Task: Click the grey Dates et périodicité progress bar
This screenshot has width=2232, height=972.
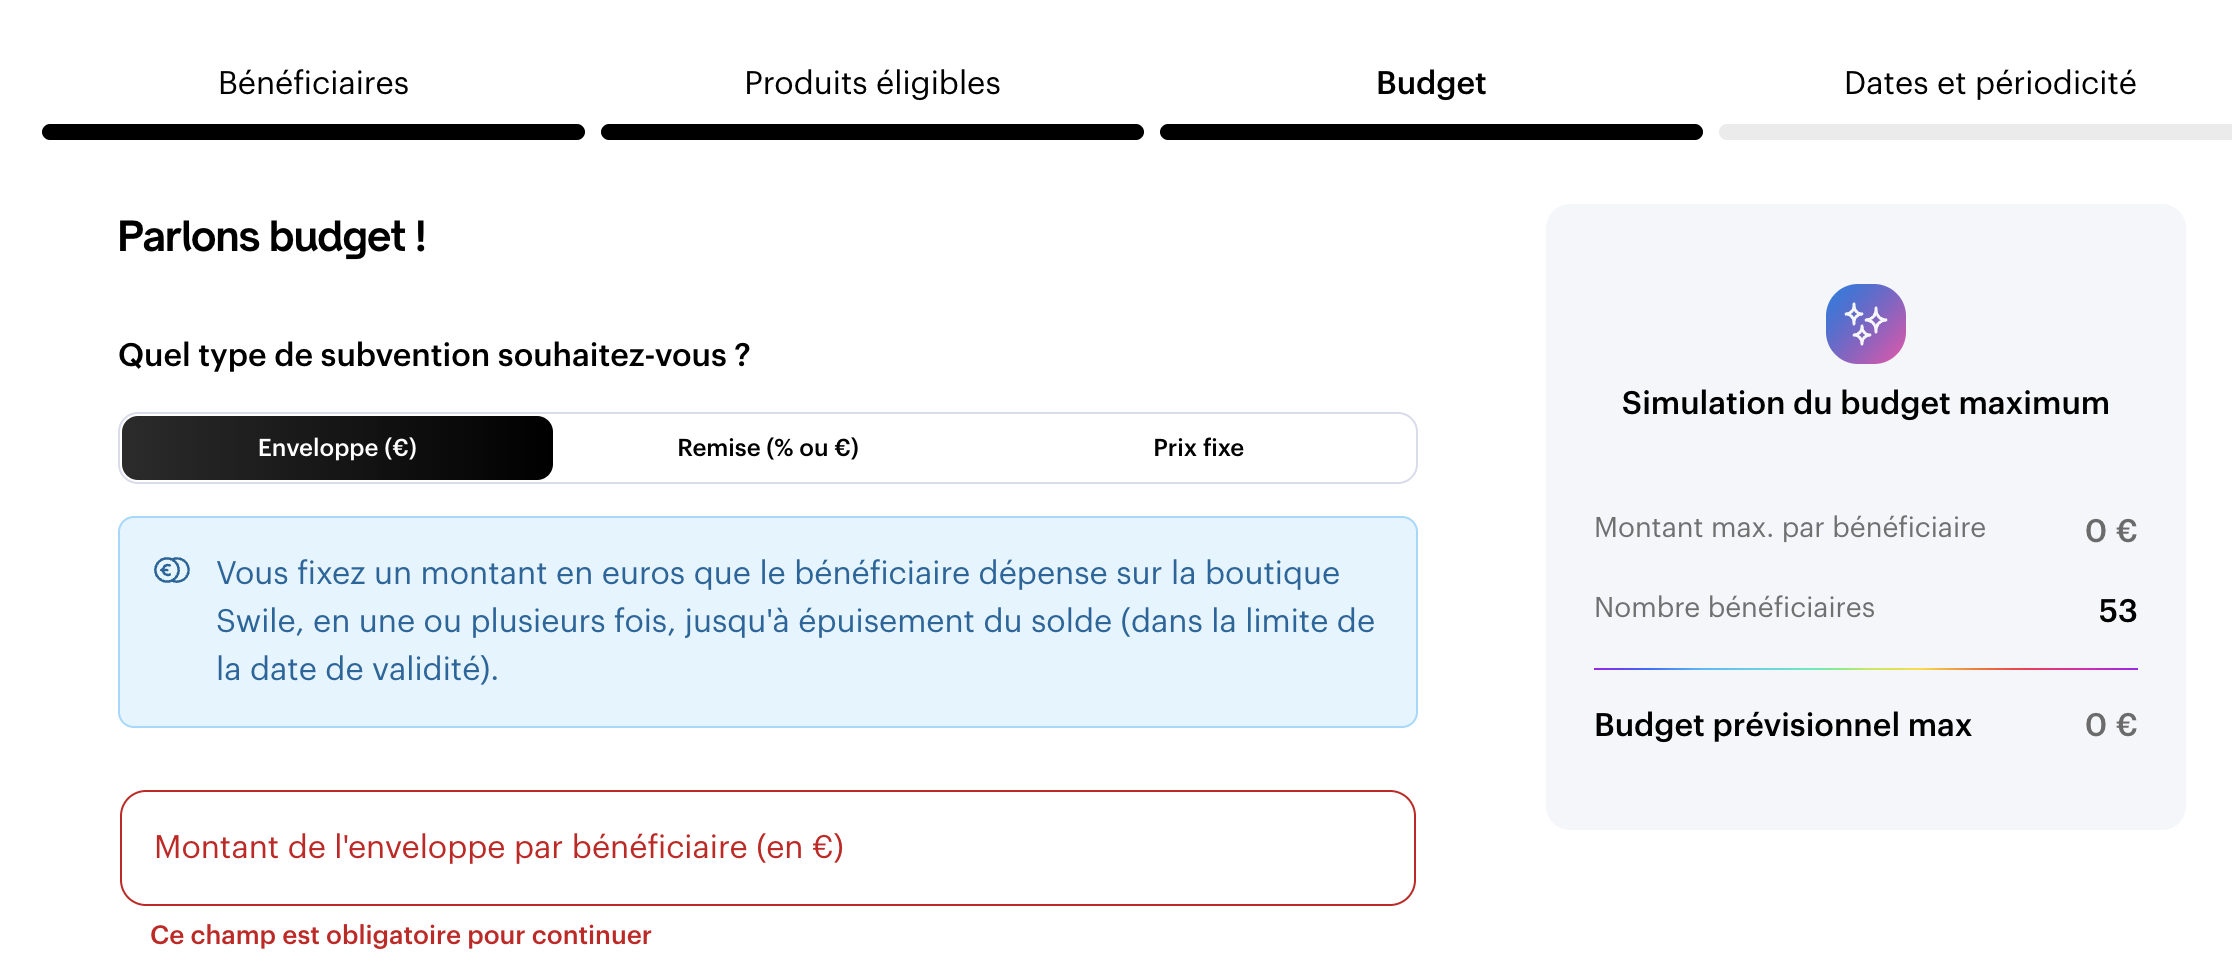Action: 1975,132
